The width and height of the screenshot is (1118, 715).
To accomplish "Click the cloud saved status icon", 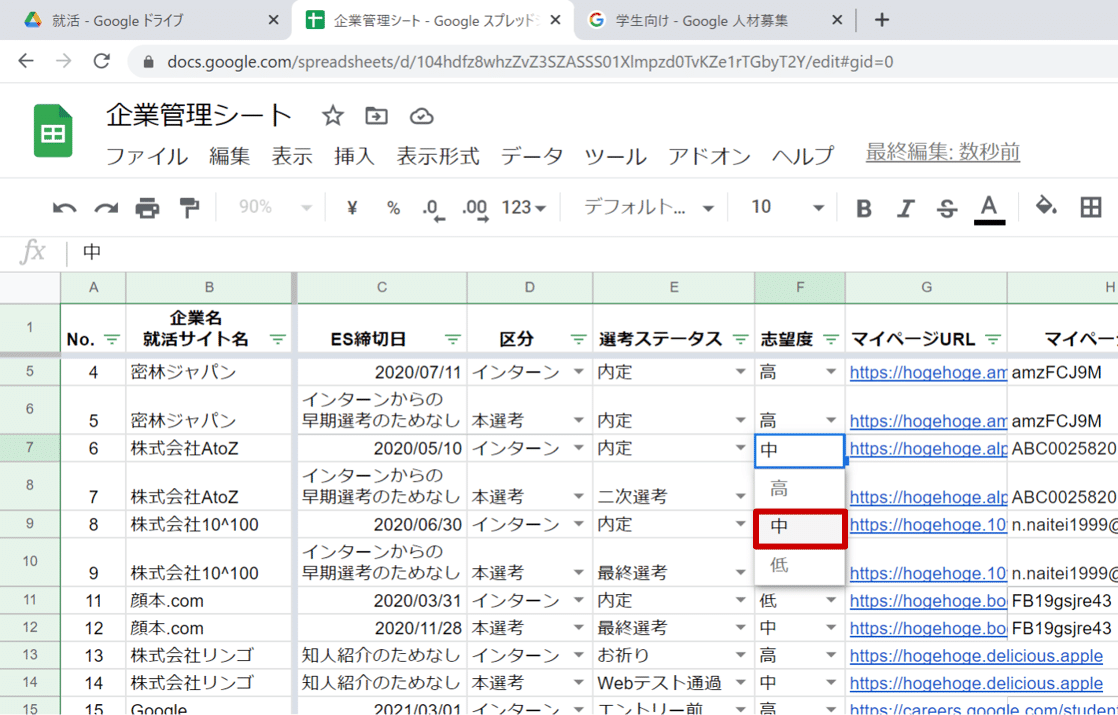I will (421, 115).
